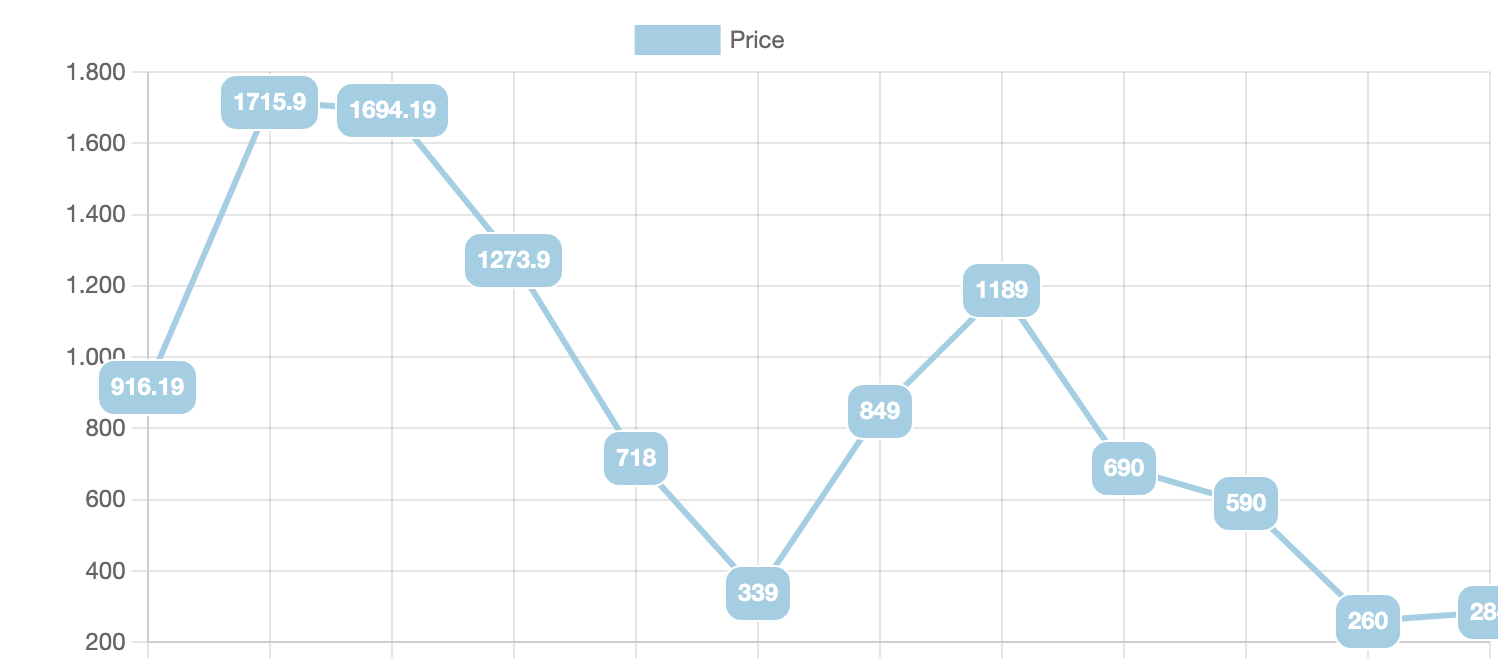Click the 718 data point label
Viewport: 1498px width, 662px height.
tap(636, 458)
